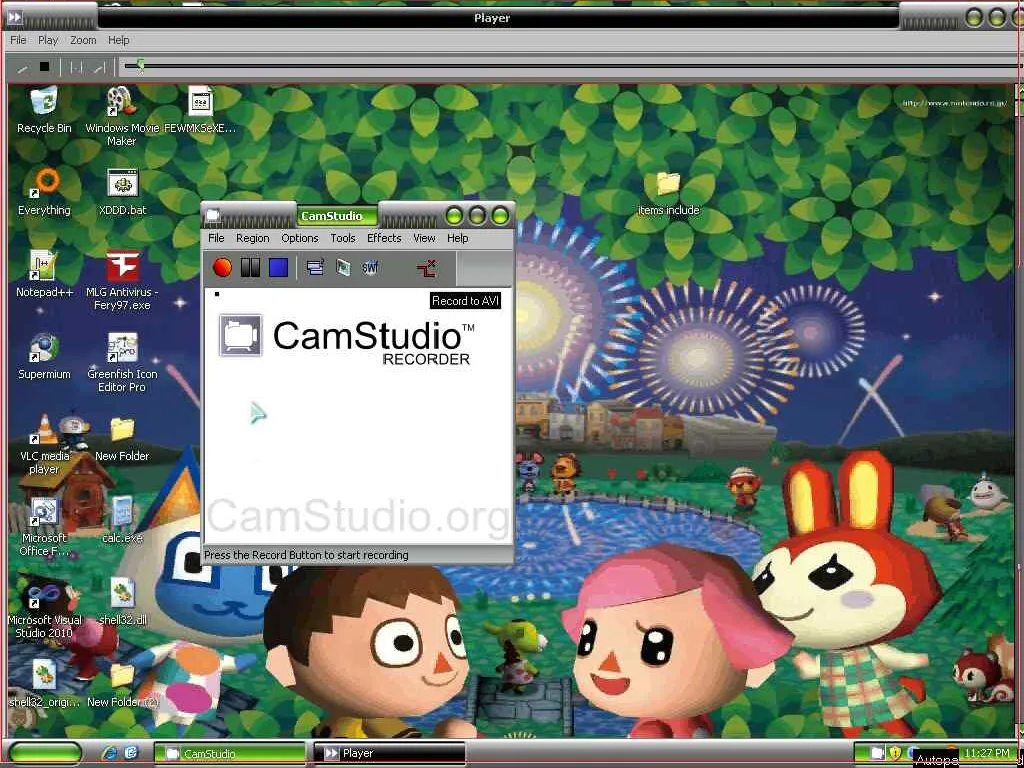Open CamStudio's Help menu
The width and height of the screenshot is (1024, 768).
click(458, 238)
